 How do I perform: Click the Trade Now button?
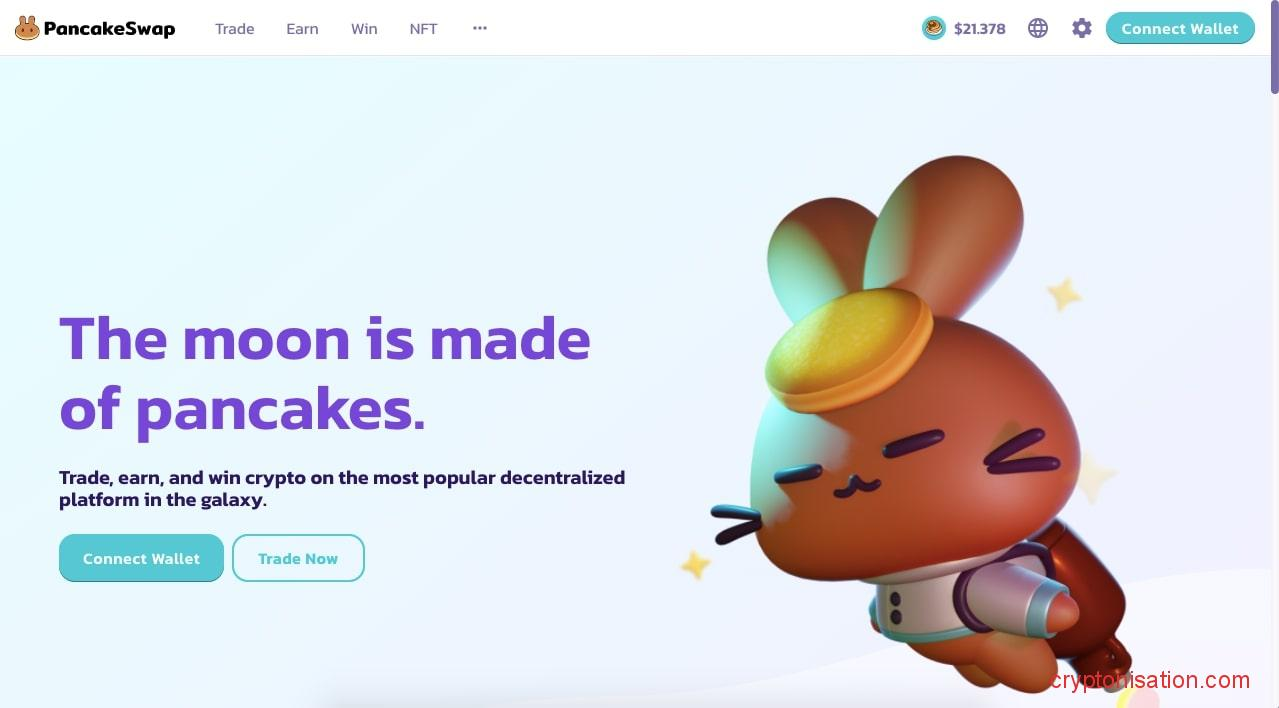tap(298, 558)
